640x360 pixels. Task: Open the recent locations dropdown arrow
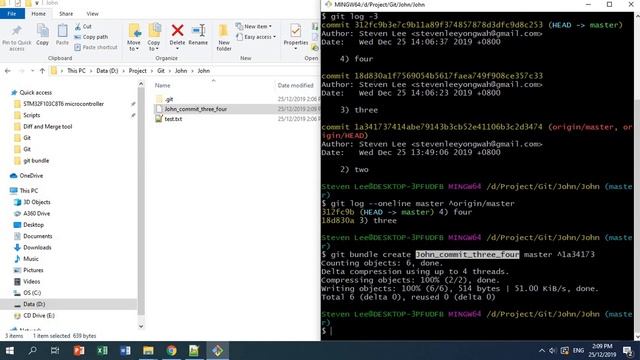click(x=32, y=71)
